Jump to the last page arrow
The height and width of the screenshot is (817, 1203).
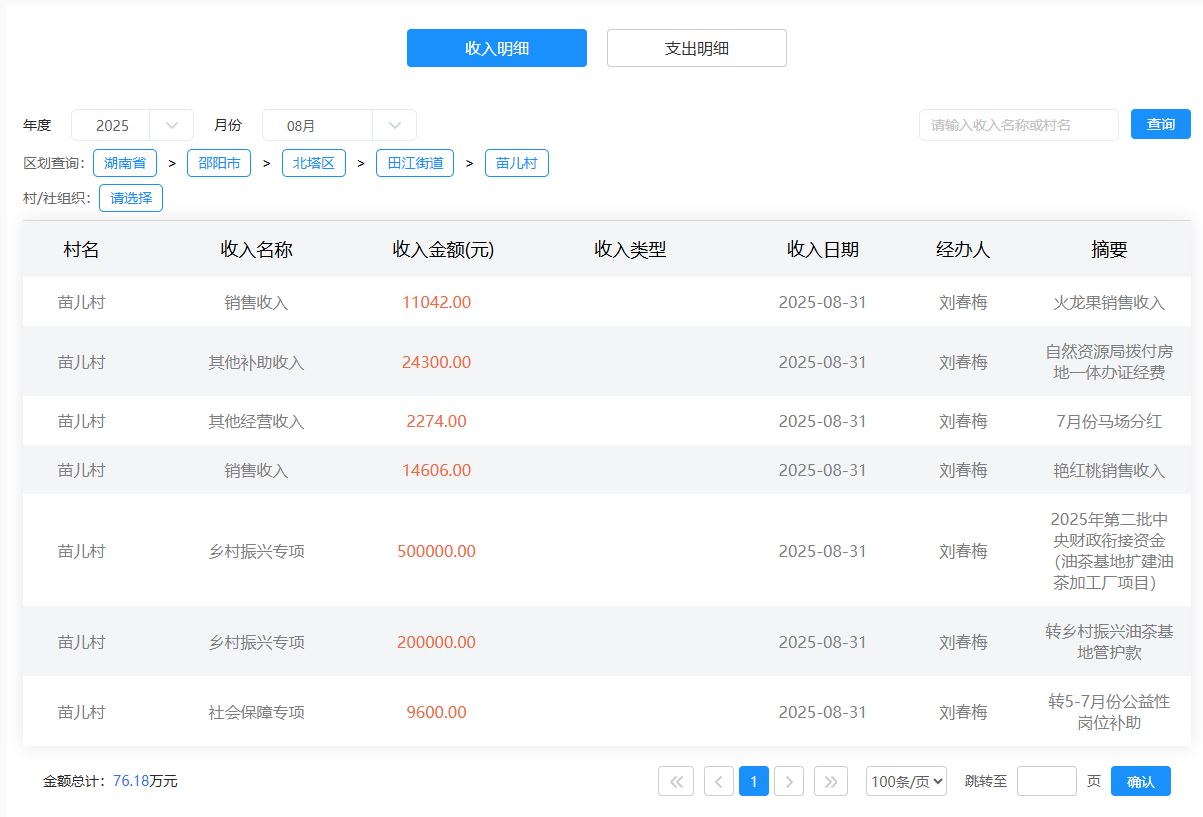pyautogui.click(x=831, y=781)
